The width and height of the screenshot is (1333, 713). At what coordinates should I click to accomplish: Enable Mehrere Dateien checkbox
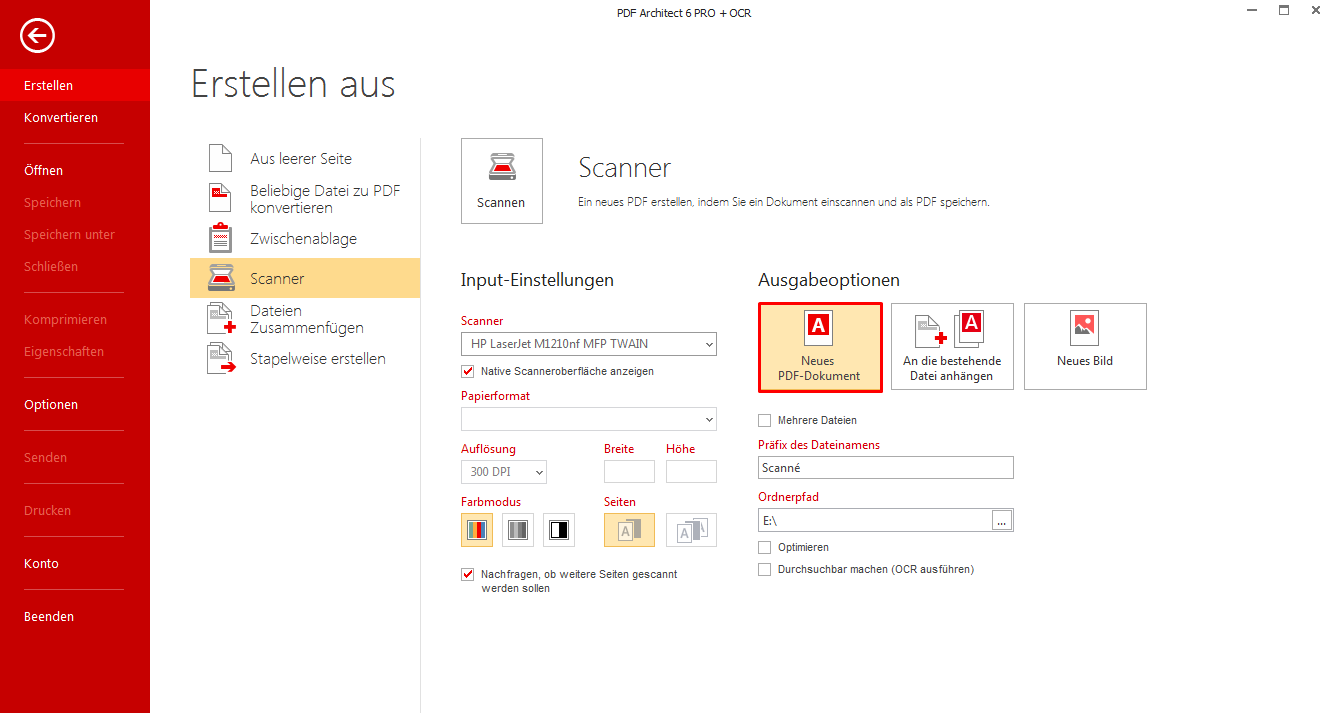click(x=765, y=421)
